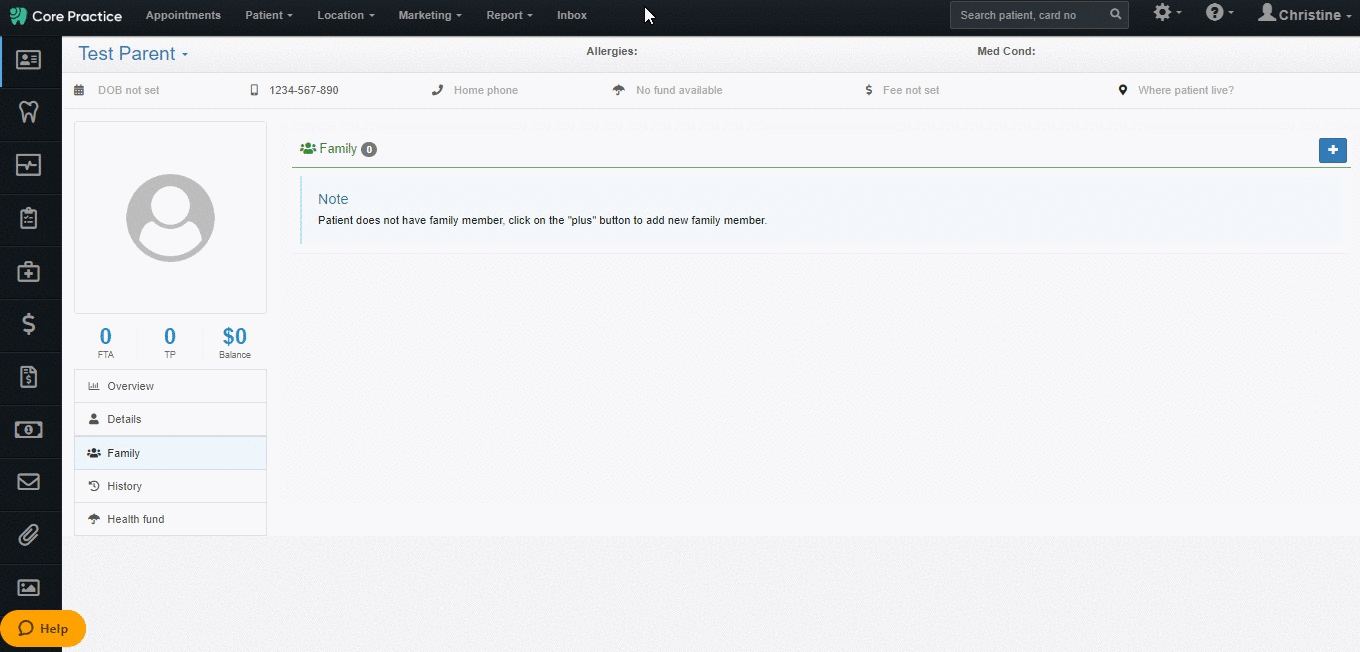Expand the Location menu
Screen dimensions: 1360x652
click(x=346, y=15)
